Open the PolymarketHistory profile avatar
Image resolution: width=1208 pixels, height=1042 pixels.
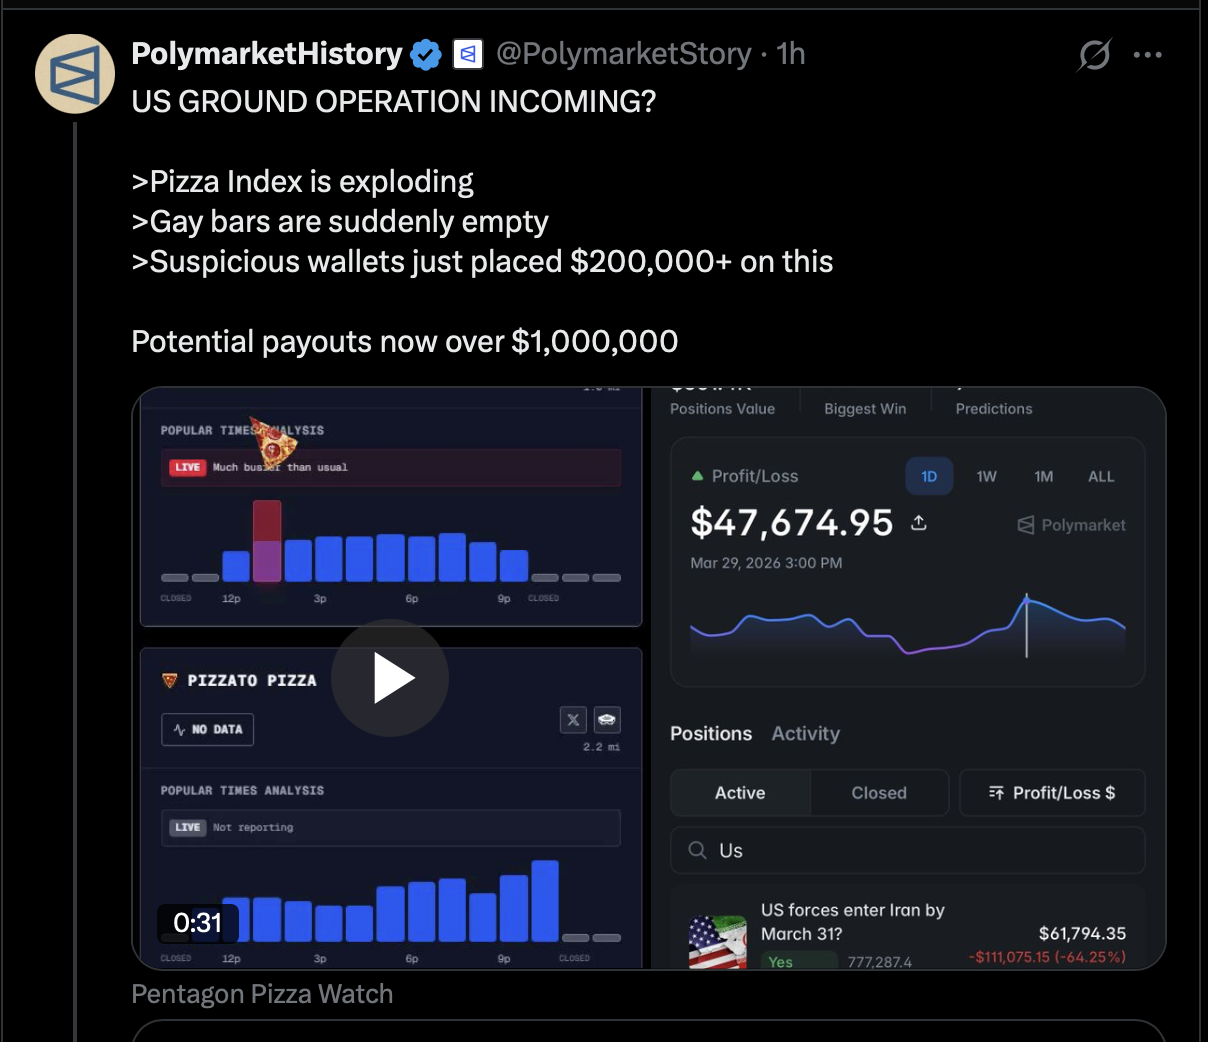[x=75, y=73]
